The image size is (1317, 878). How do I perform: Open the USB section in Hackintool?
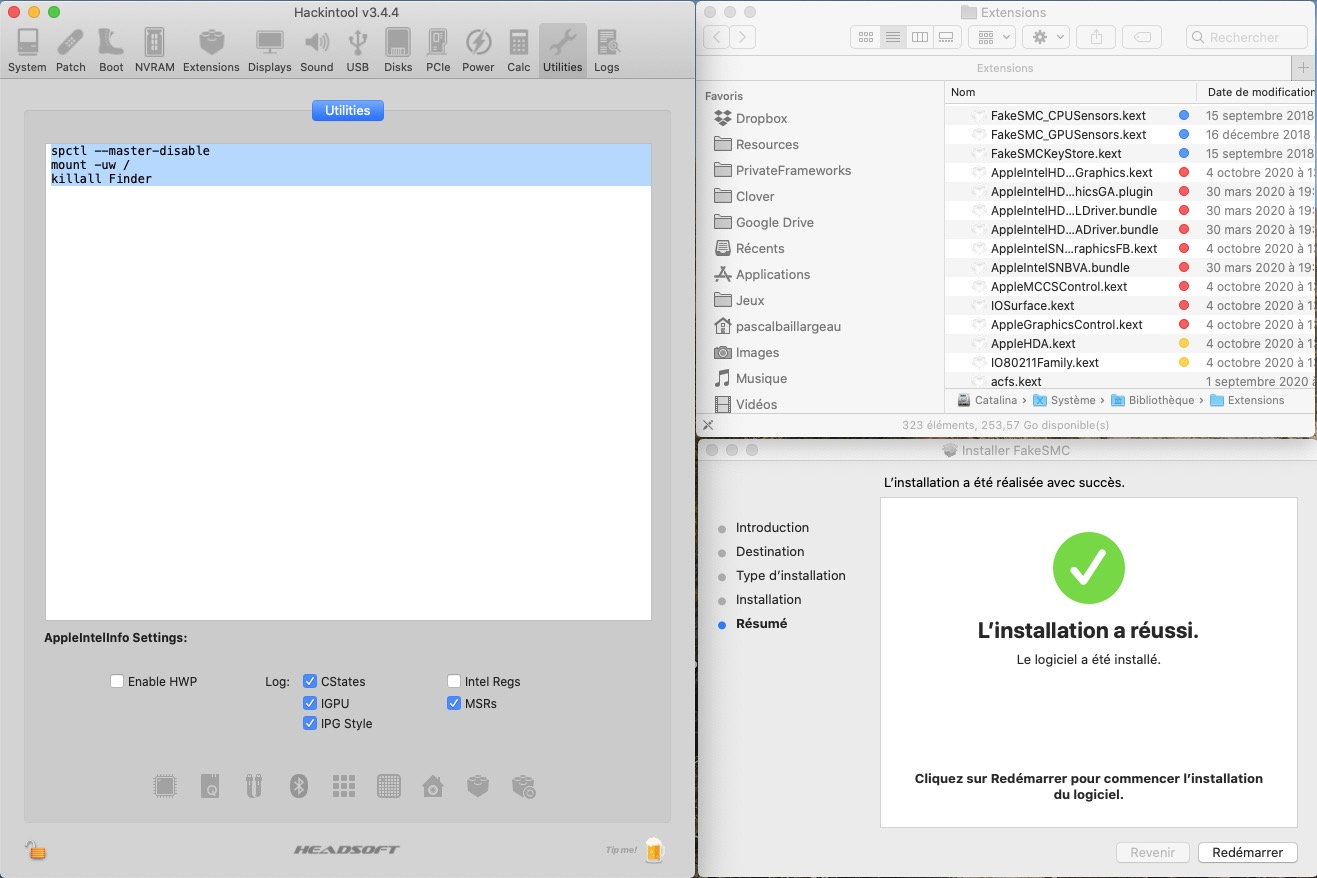click(358, 50)
